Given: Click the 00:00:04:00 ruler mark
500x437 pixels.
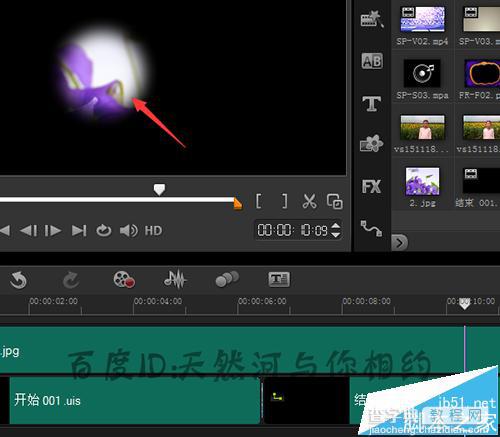Looking at the screenshot, I should [x=158, y=301].
